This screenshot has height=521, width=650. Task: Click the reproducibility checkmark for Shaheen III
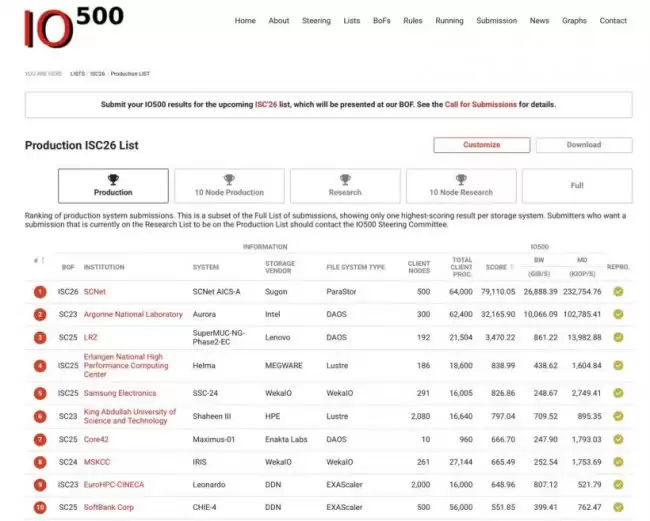pyautogui.click(x=618, y=417)
